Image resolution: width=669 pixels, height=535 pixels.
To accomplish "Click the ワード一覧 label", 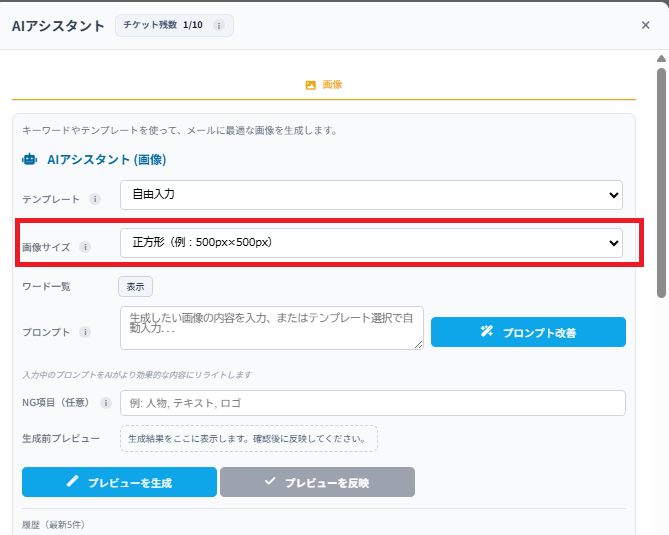I will 46,286.
